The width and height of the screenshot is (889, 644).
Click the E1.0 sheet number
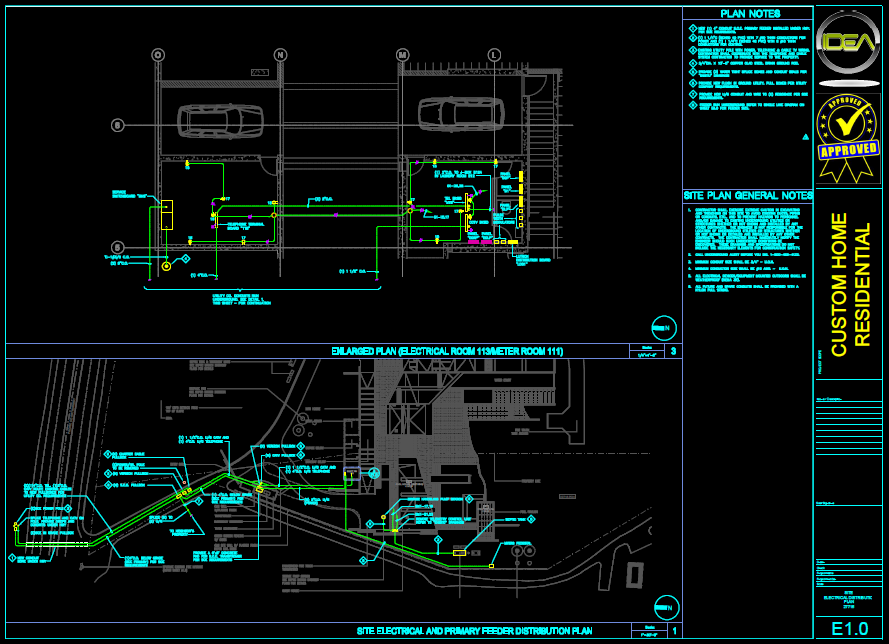point(849,629)
